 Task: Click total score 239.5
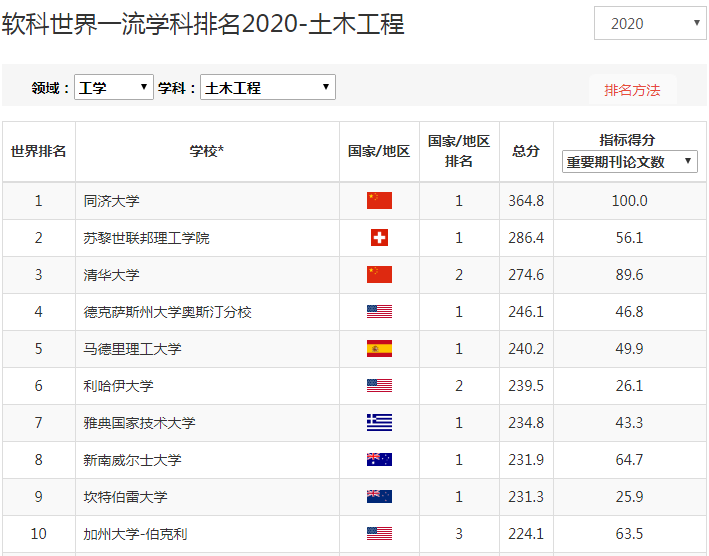click(x=526, y=386)
